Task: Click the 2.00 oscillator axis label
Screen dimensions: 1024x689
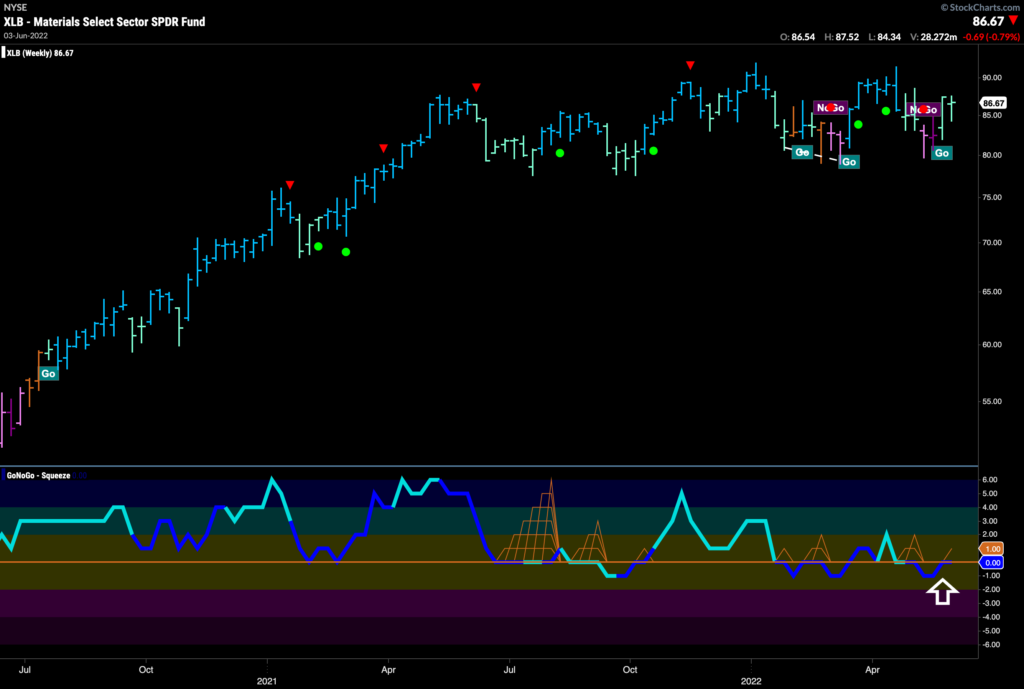Action: 990,534
